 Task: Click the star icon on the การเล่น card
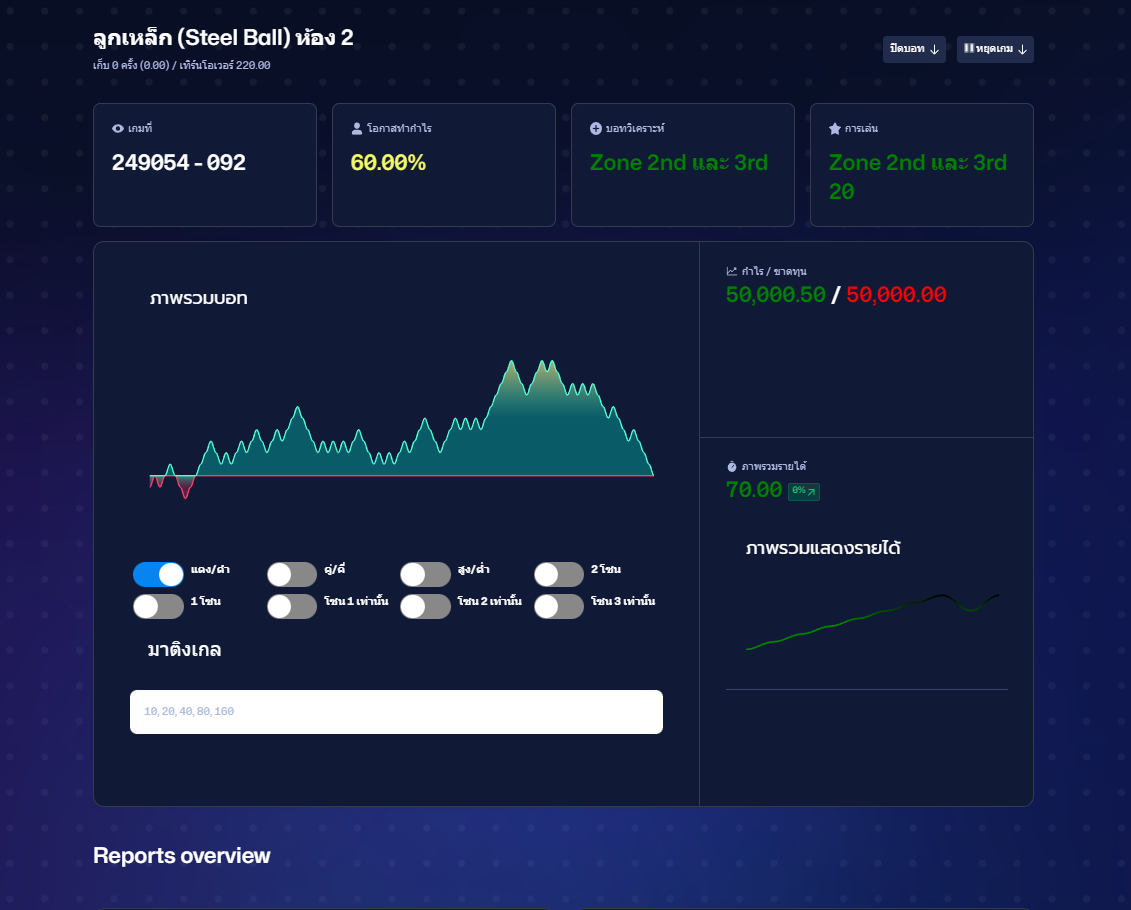click(x=835, y=128)
